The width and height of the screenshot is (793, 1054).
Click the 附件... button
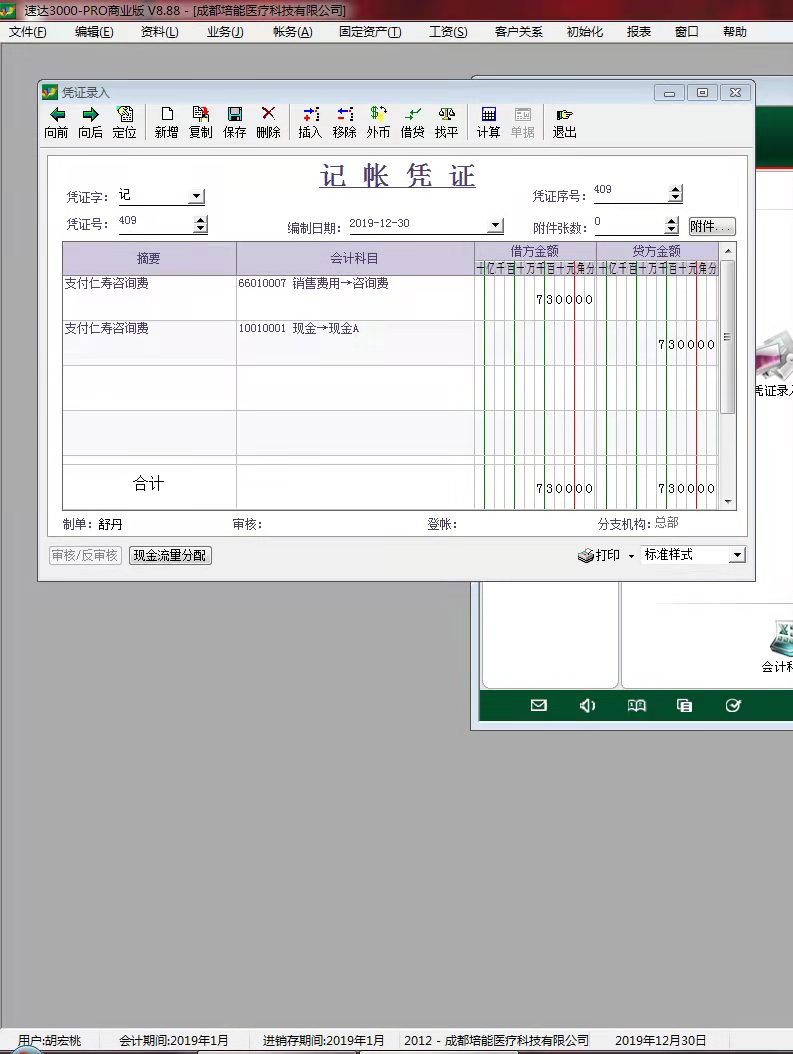coord(711,227)
